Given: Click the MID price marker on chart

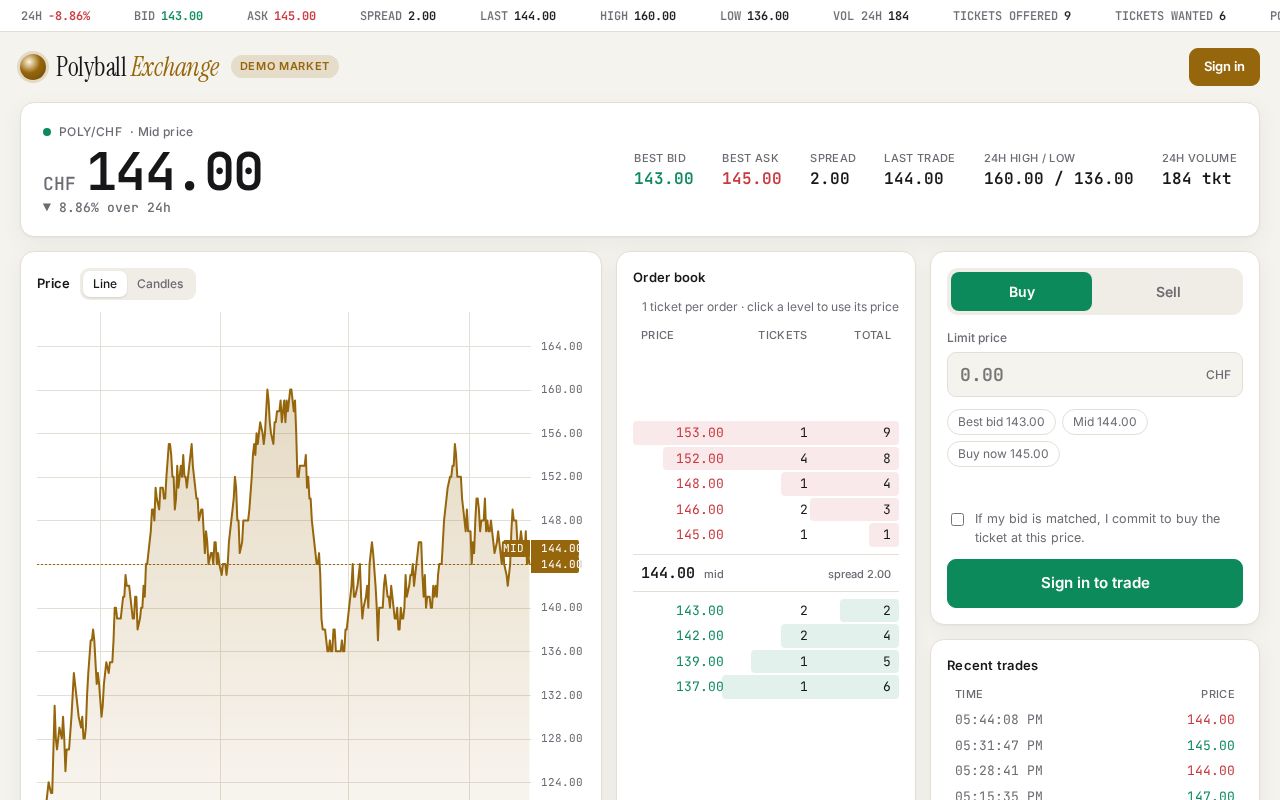Looking at the screenshot, I should click(x=514, y=548).
